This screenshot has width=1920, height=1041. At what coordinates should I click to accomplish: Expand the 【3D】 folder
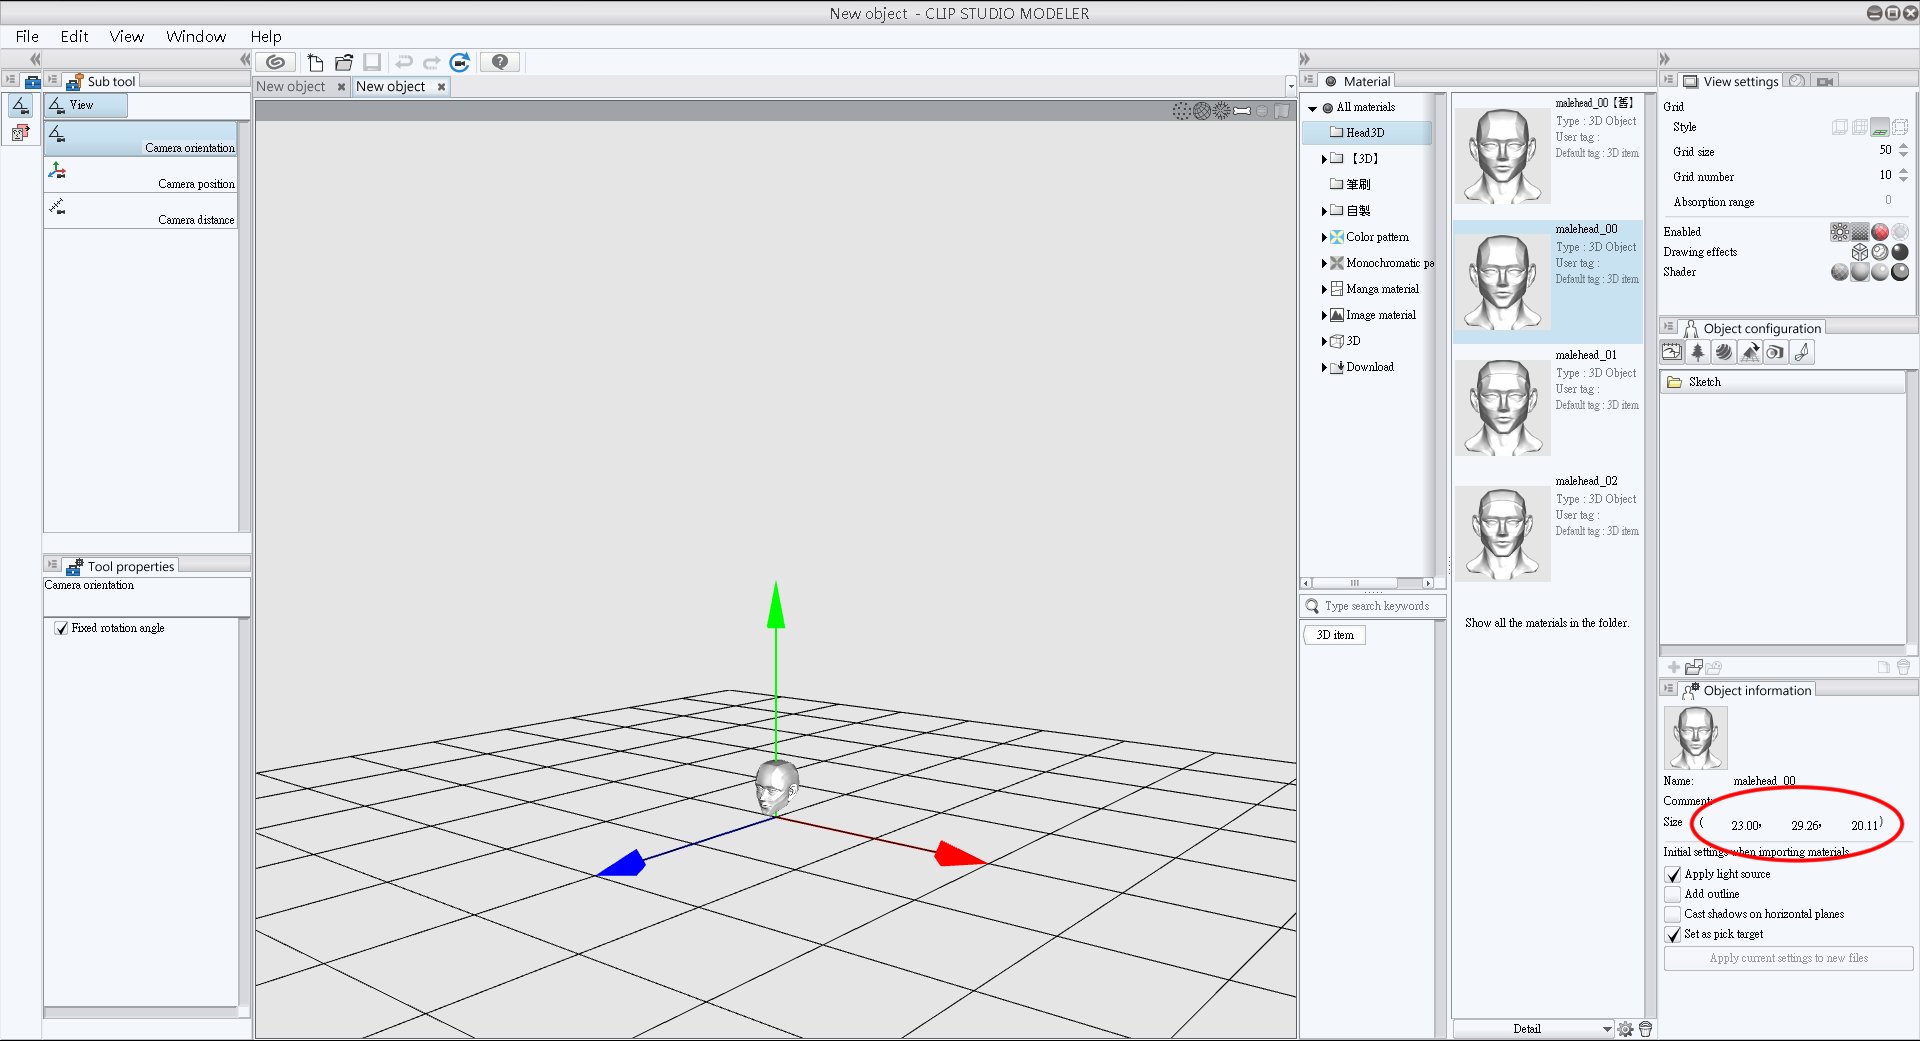pos(1324,159)
